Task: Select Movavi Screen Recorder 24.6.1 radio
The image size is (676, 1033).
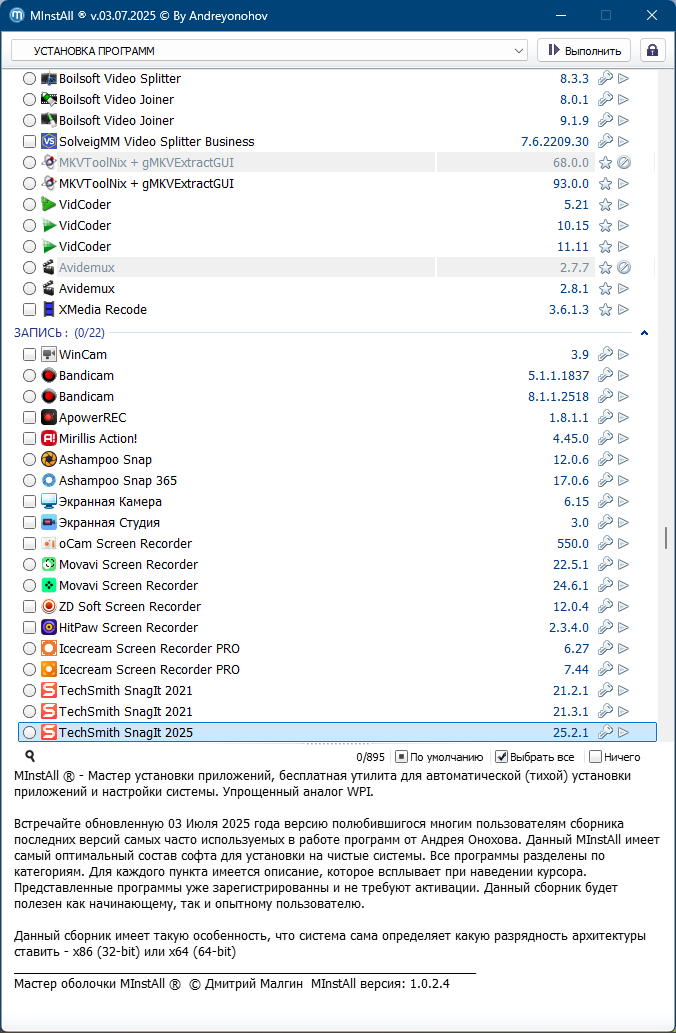Action: (x=29, y=586)
